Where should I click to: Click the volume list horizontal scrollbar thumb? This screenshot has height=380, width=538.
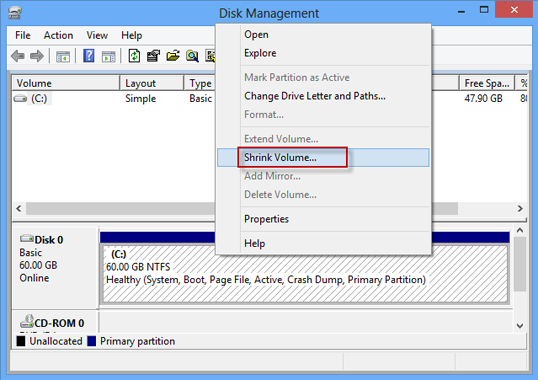pos(242,209)
